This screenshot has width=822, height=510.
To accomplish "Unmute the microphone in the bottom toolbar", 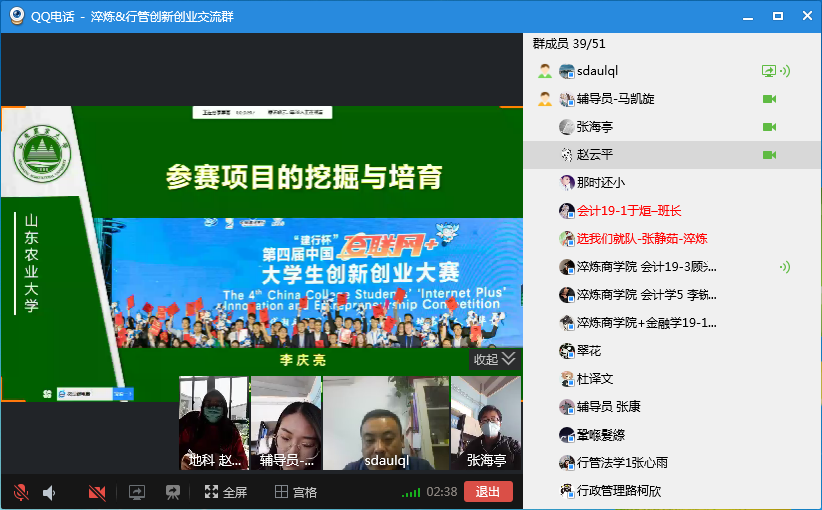I will (20, 492).
